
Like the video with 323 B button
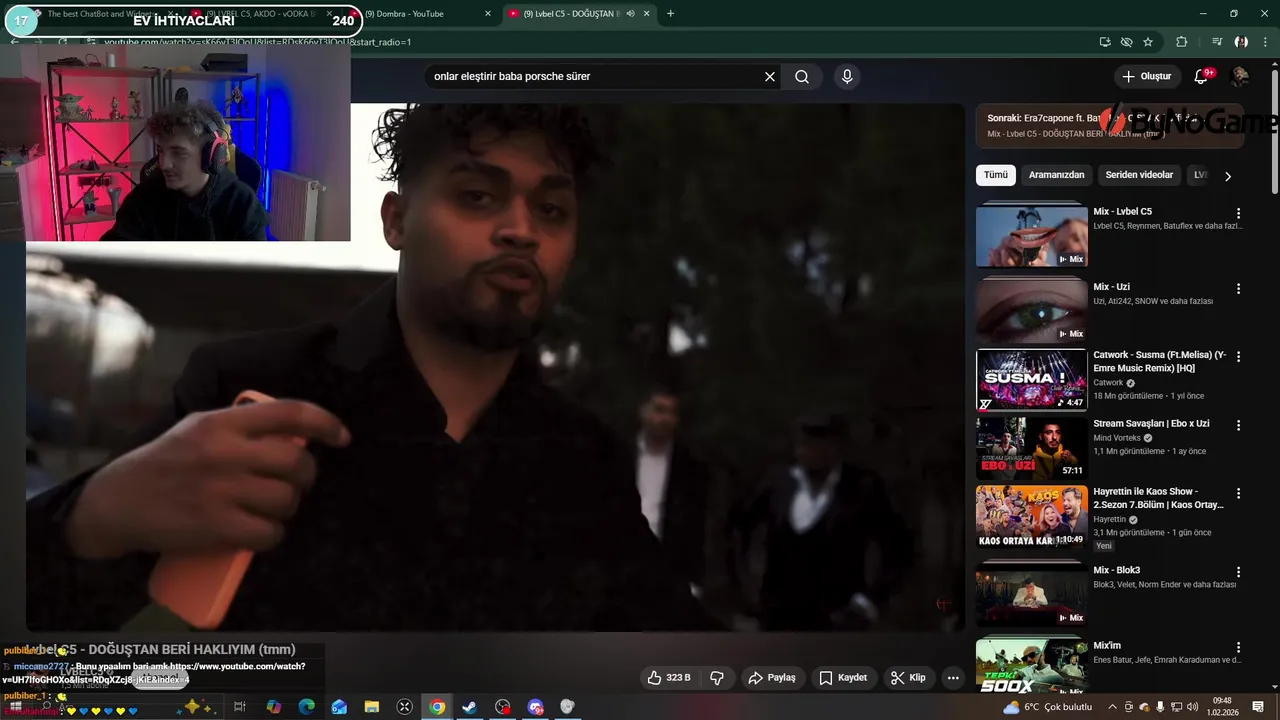670,678
